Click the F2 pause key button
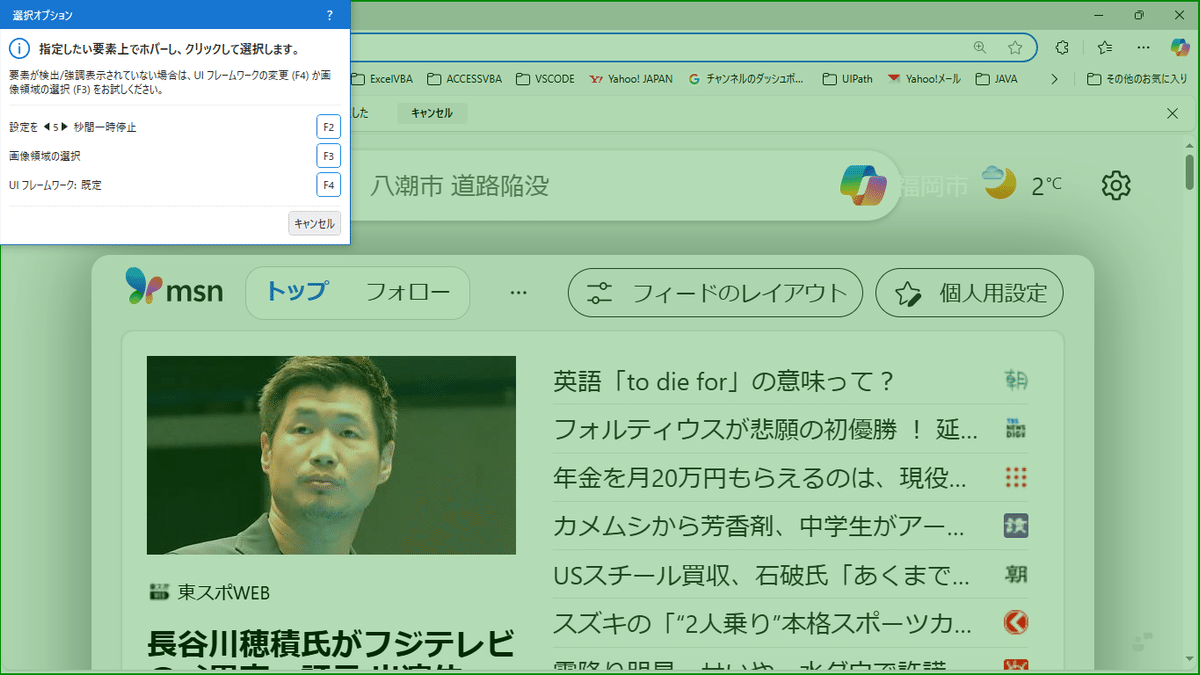The height and width of the screenshot is (675, 1200). pyautogui.click(x=328, y=127)
